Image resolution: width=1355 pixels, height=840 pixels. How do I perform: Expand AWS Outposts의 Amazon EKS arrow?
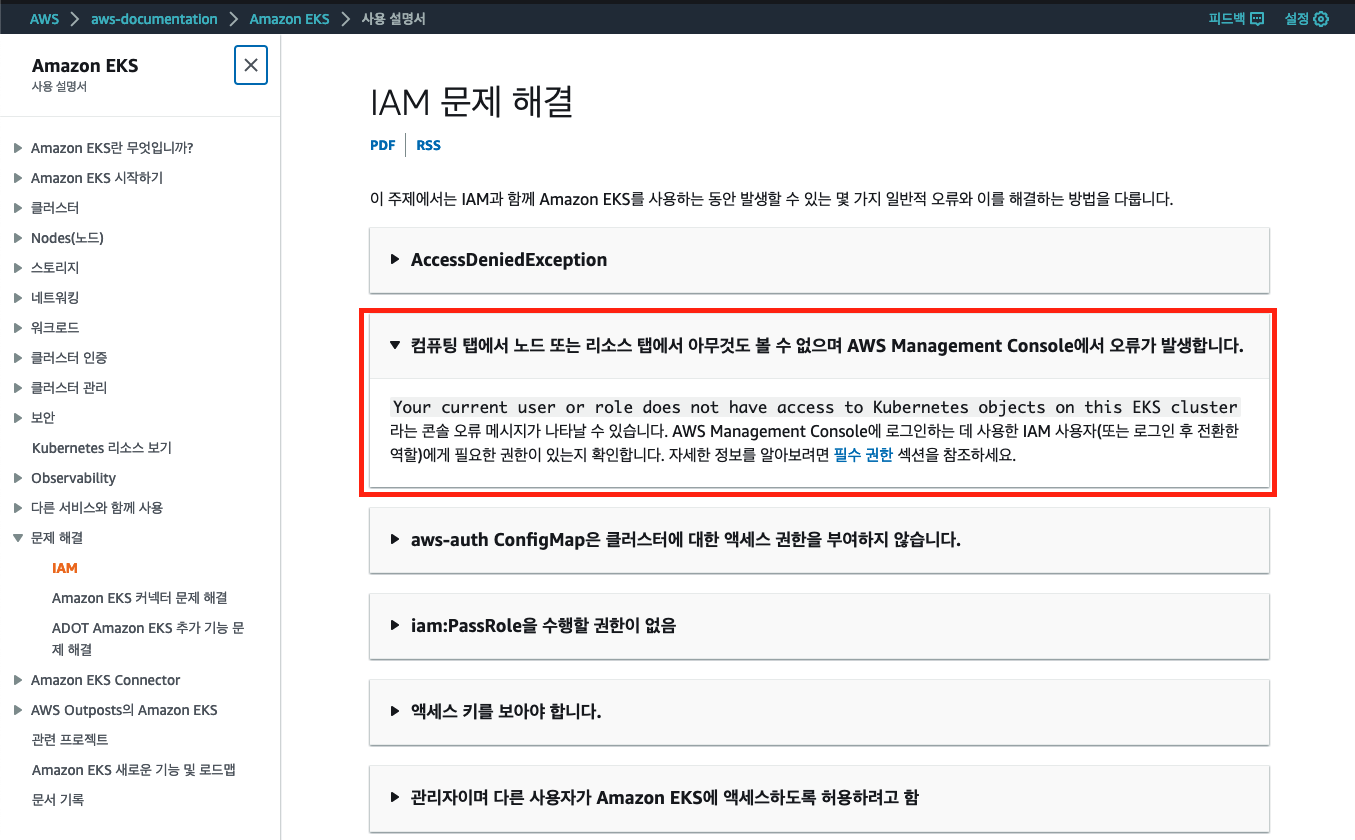18,710
